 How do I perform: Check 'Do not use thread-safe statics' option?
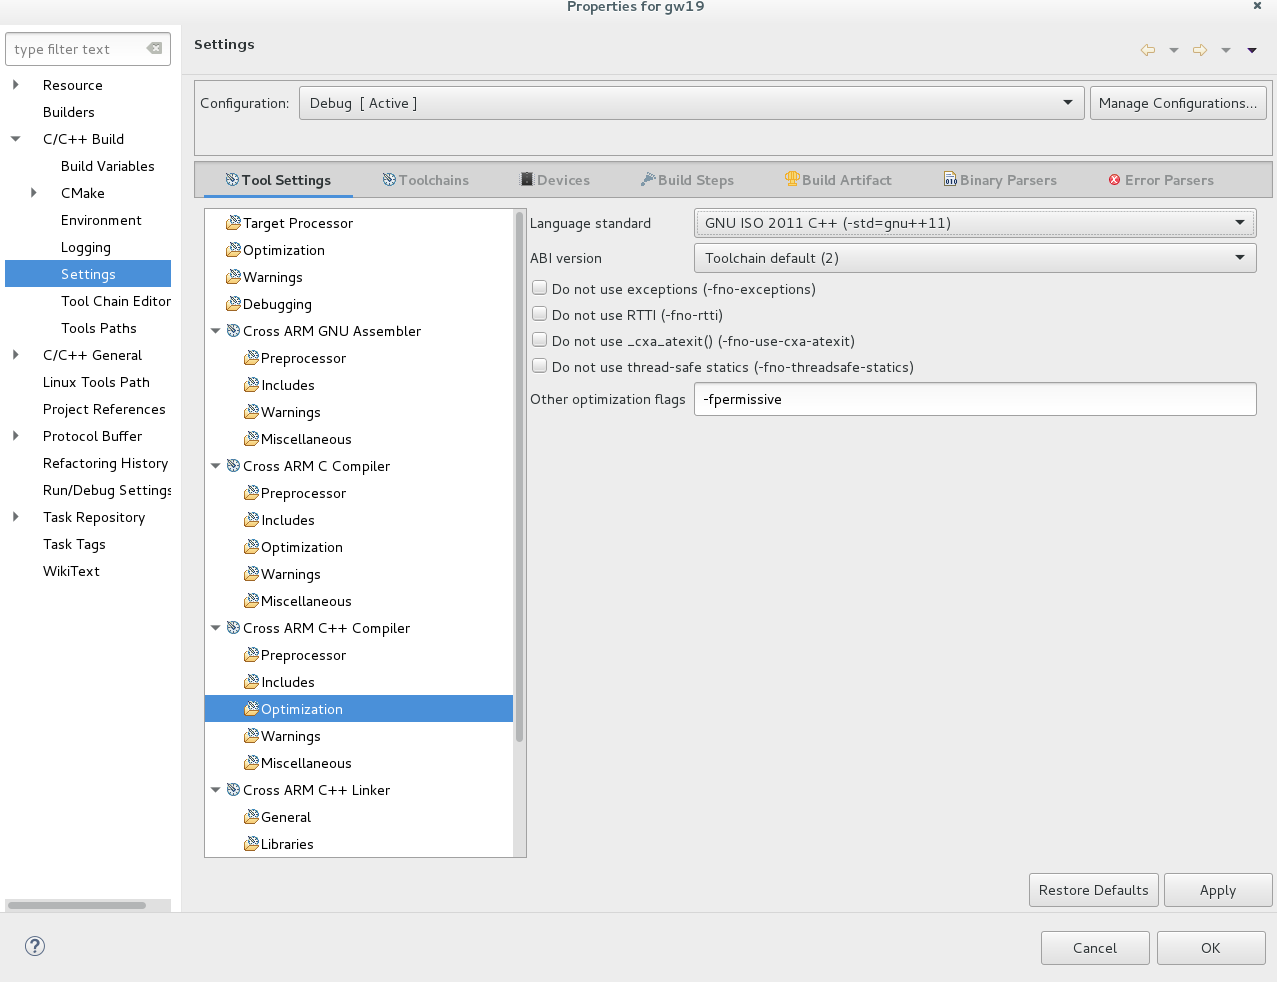540,366
